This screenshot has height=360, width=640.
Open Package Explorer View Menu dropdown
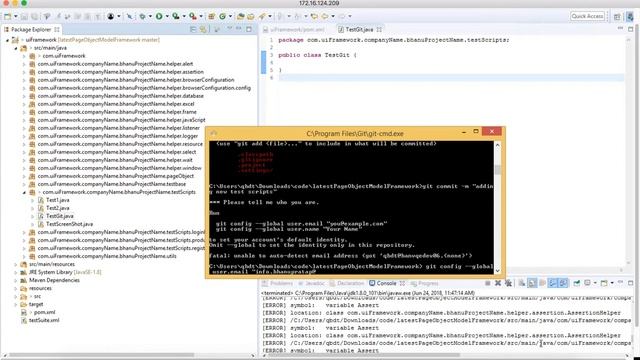[x=229, y=29]
